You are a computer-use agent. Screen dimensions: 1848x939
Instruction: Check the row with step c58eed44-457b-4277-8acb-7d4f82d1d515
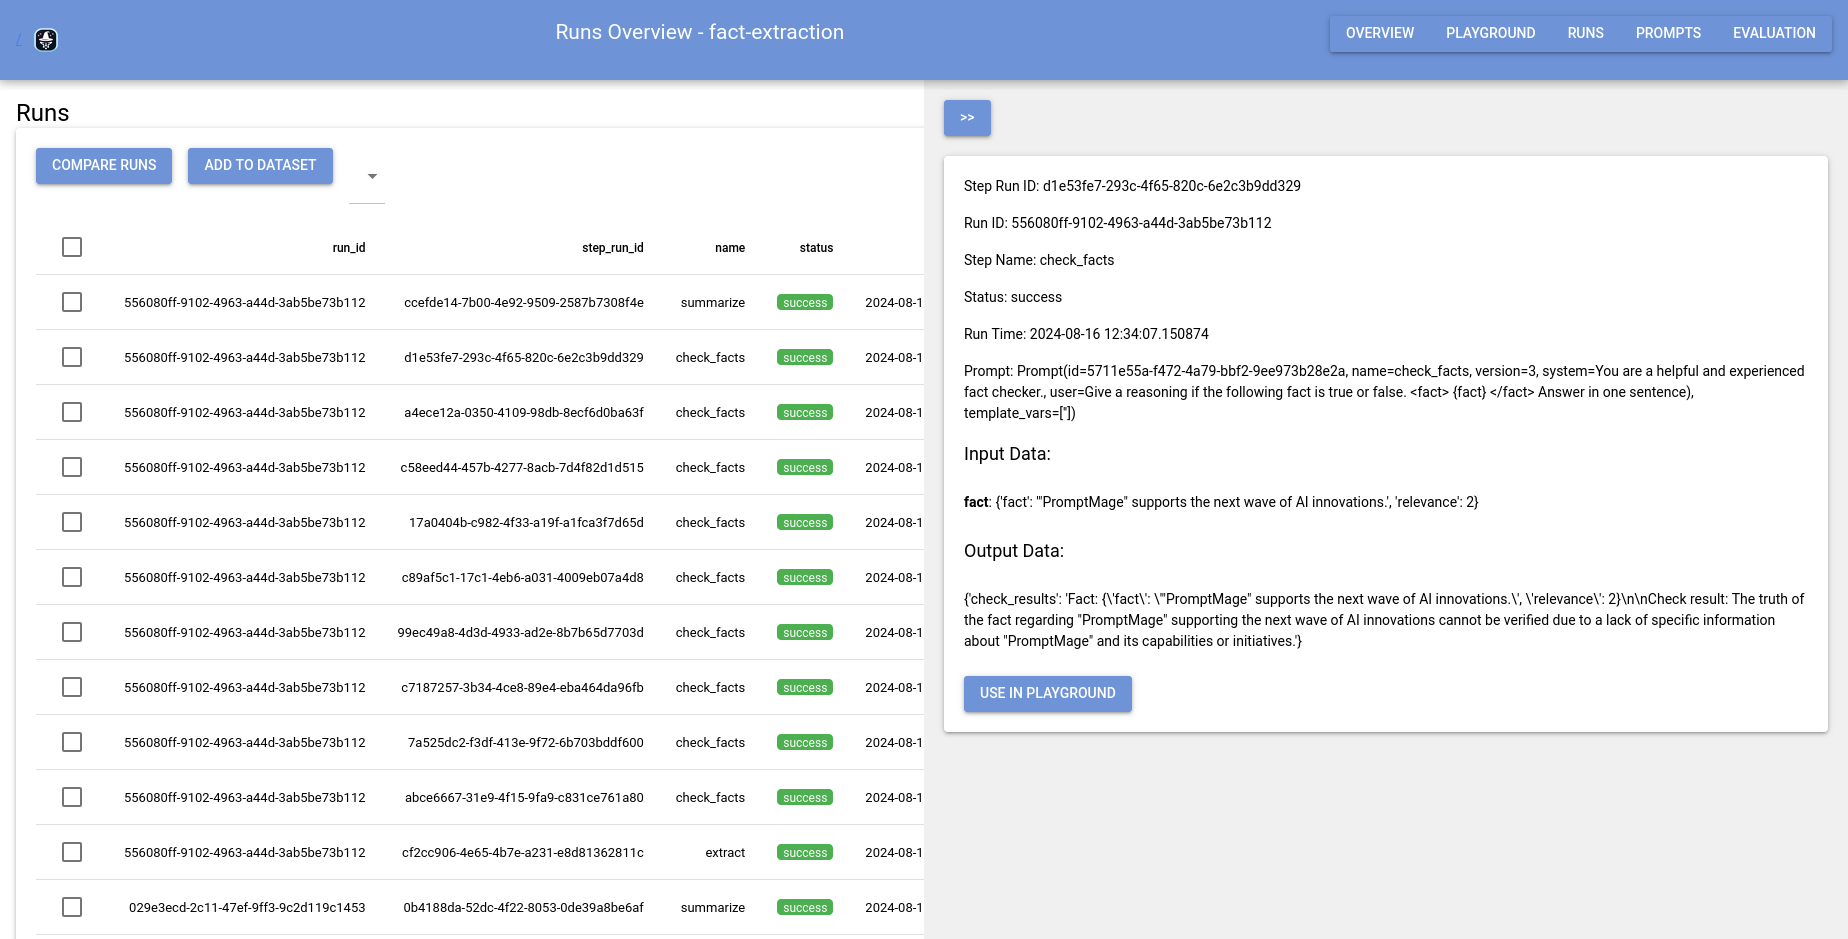[x=72, y=467]
